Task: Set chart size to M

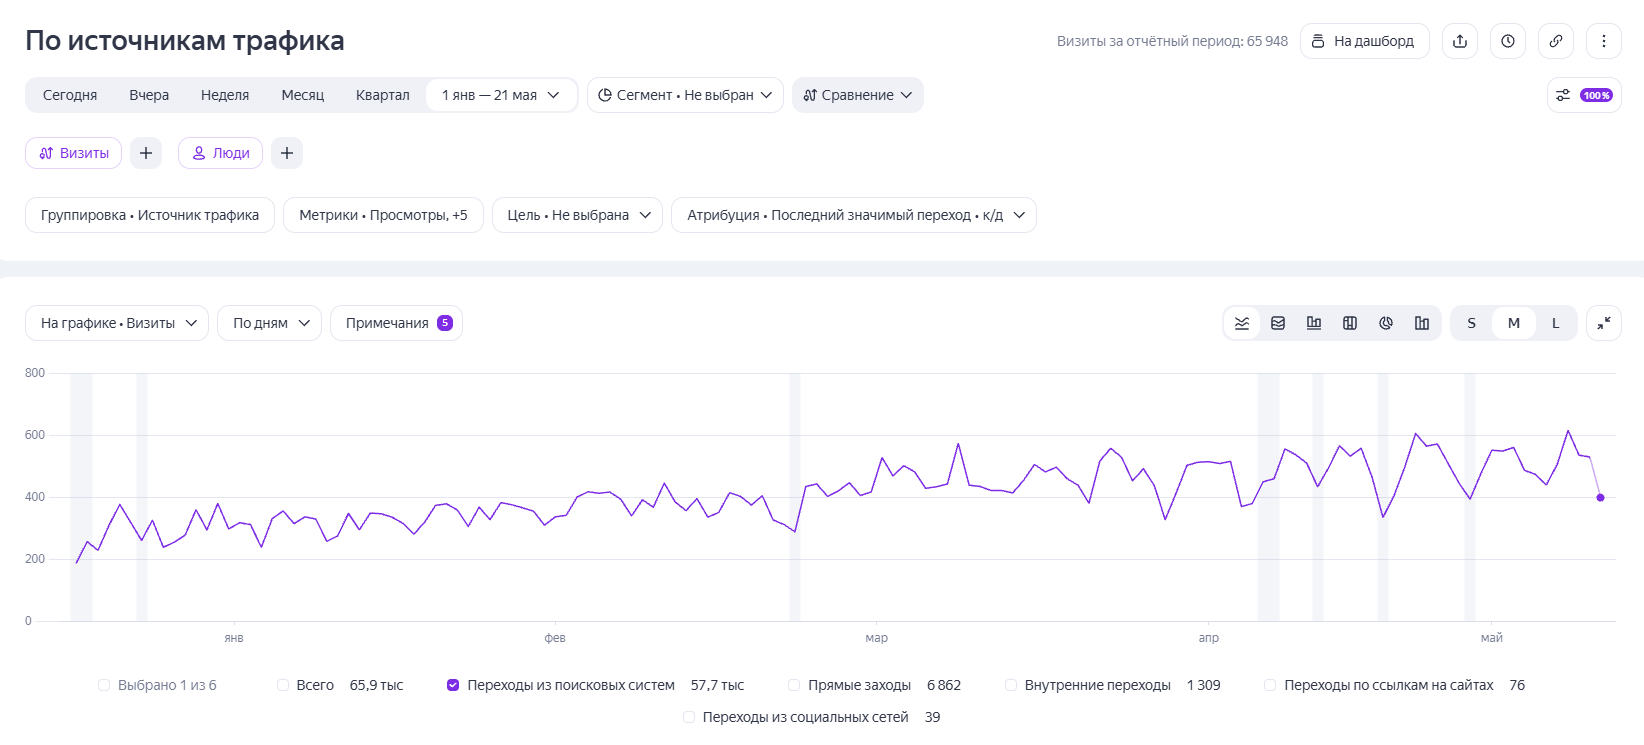Action: click(1514, 323)
